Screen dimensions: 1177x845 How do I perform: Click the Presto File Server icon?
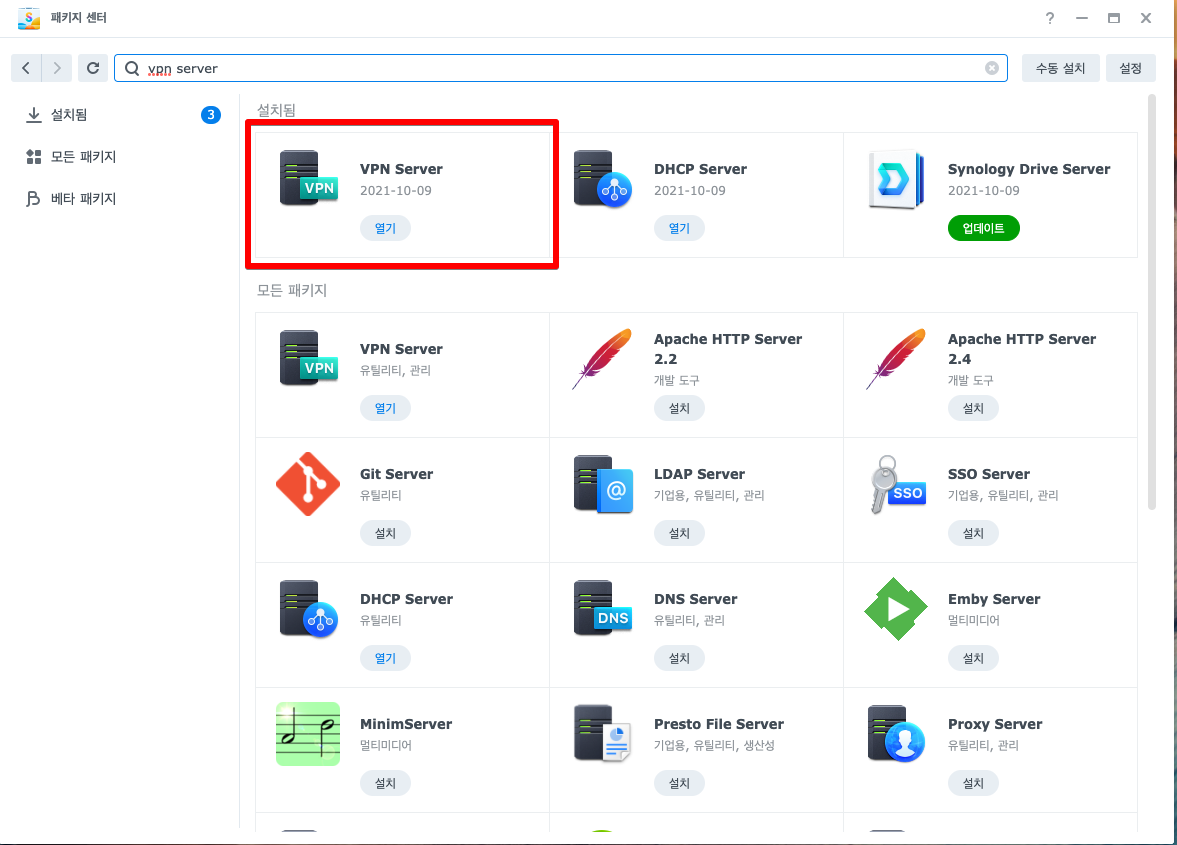(603, 733)
